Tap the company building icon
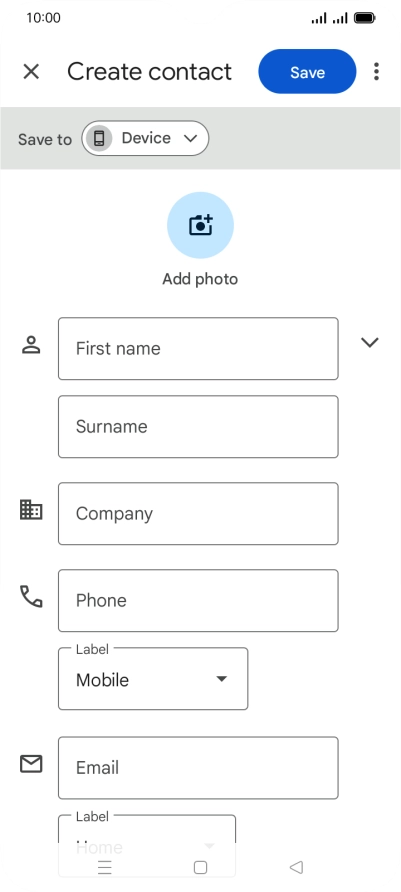Viewport: 401px width, 892px height. (31, 509)
